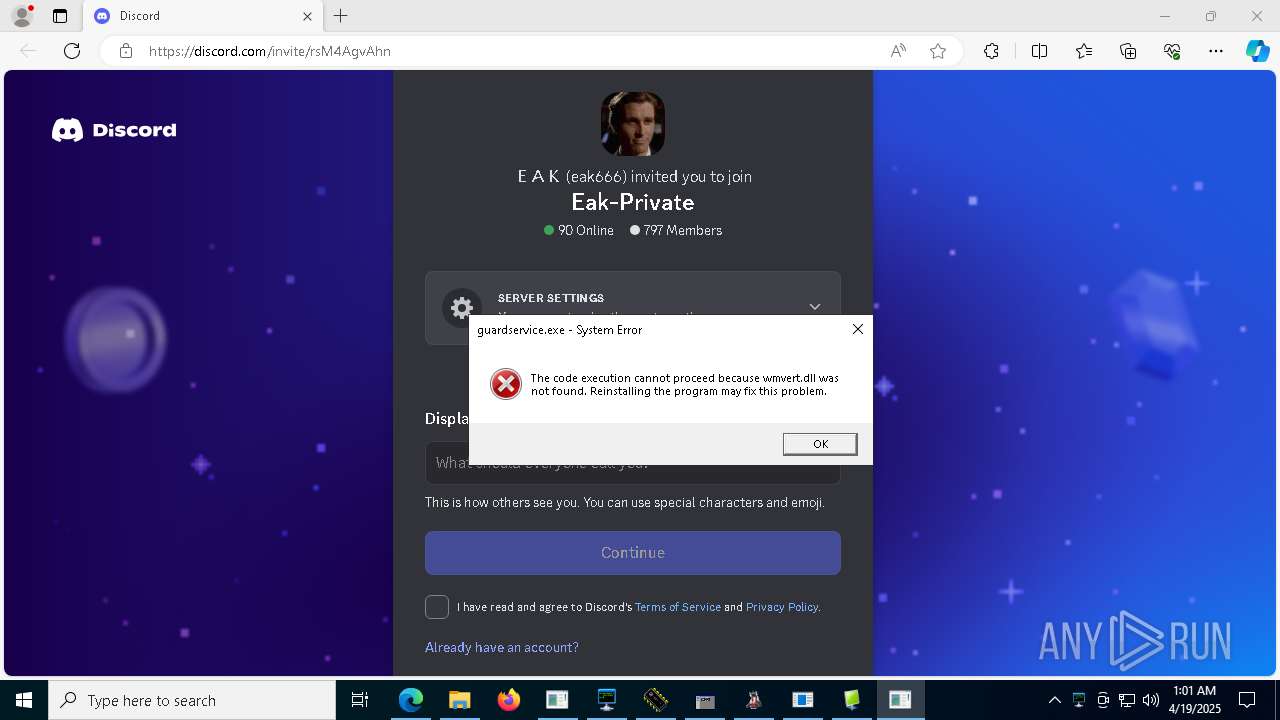Image resolution: width=1280 pixels, height=720 pixels.
Task: Close the Discord browser tab
Action: [x=308, y=16]
